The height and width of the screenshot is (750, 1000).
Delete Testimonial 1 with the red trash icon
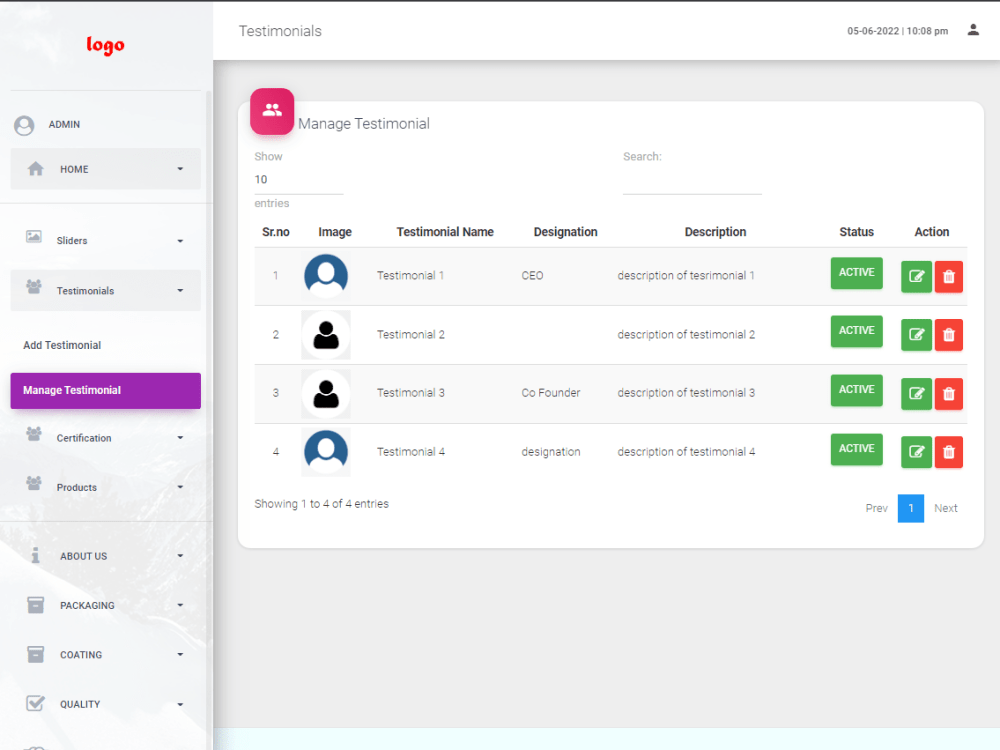(948, 276)
